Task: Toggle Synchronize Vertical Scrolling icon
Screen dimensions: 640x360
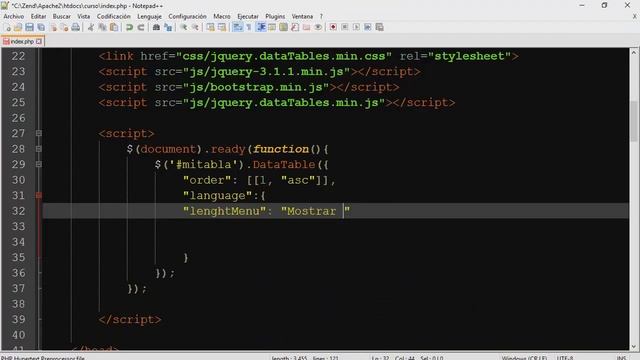Action: 210,27
